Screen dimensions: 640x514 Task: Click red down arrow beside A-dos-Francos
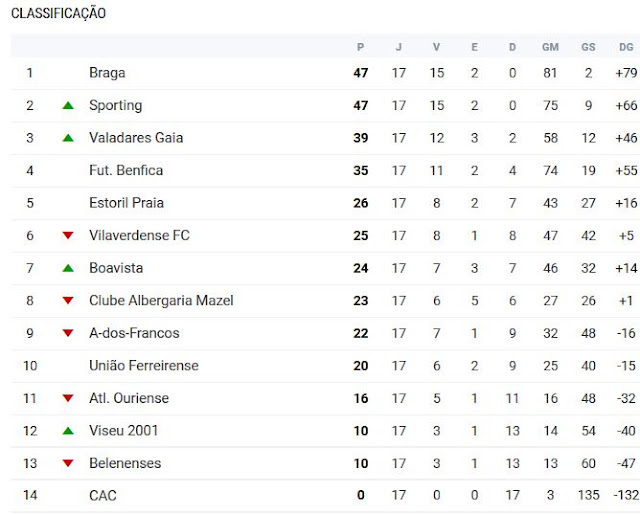pyautogui.click(x=68, y=334)
